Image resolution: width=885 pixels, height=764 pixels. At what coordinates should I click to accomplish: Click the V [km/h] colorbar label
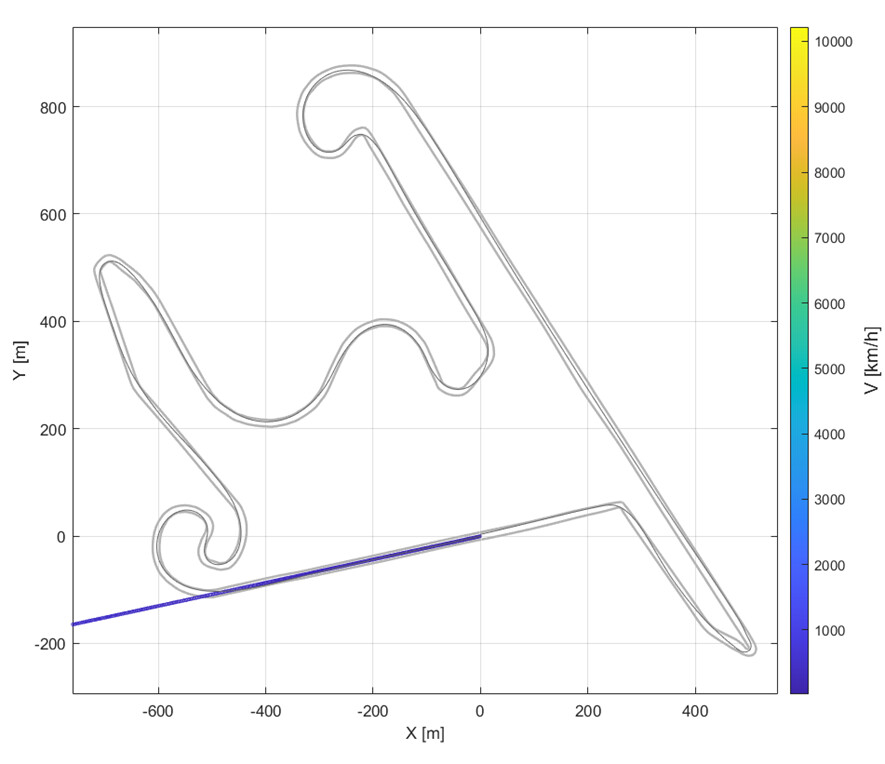[x=872, y=360]
